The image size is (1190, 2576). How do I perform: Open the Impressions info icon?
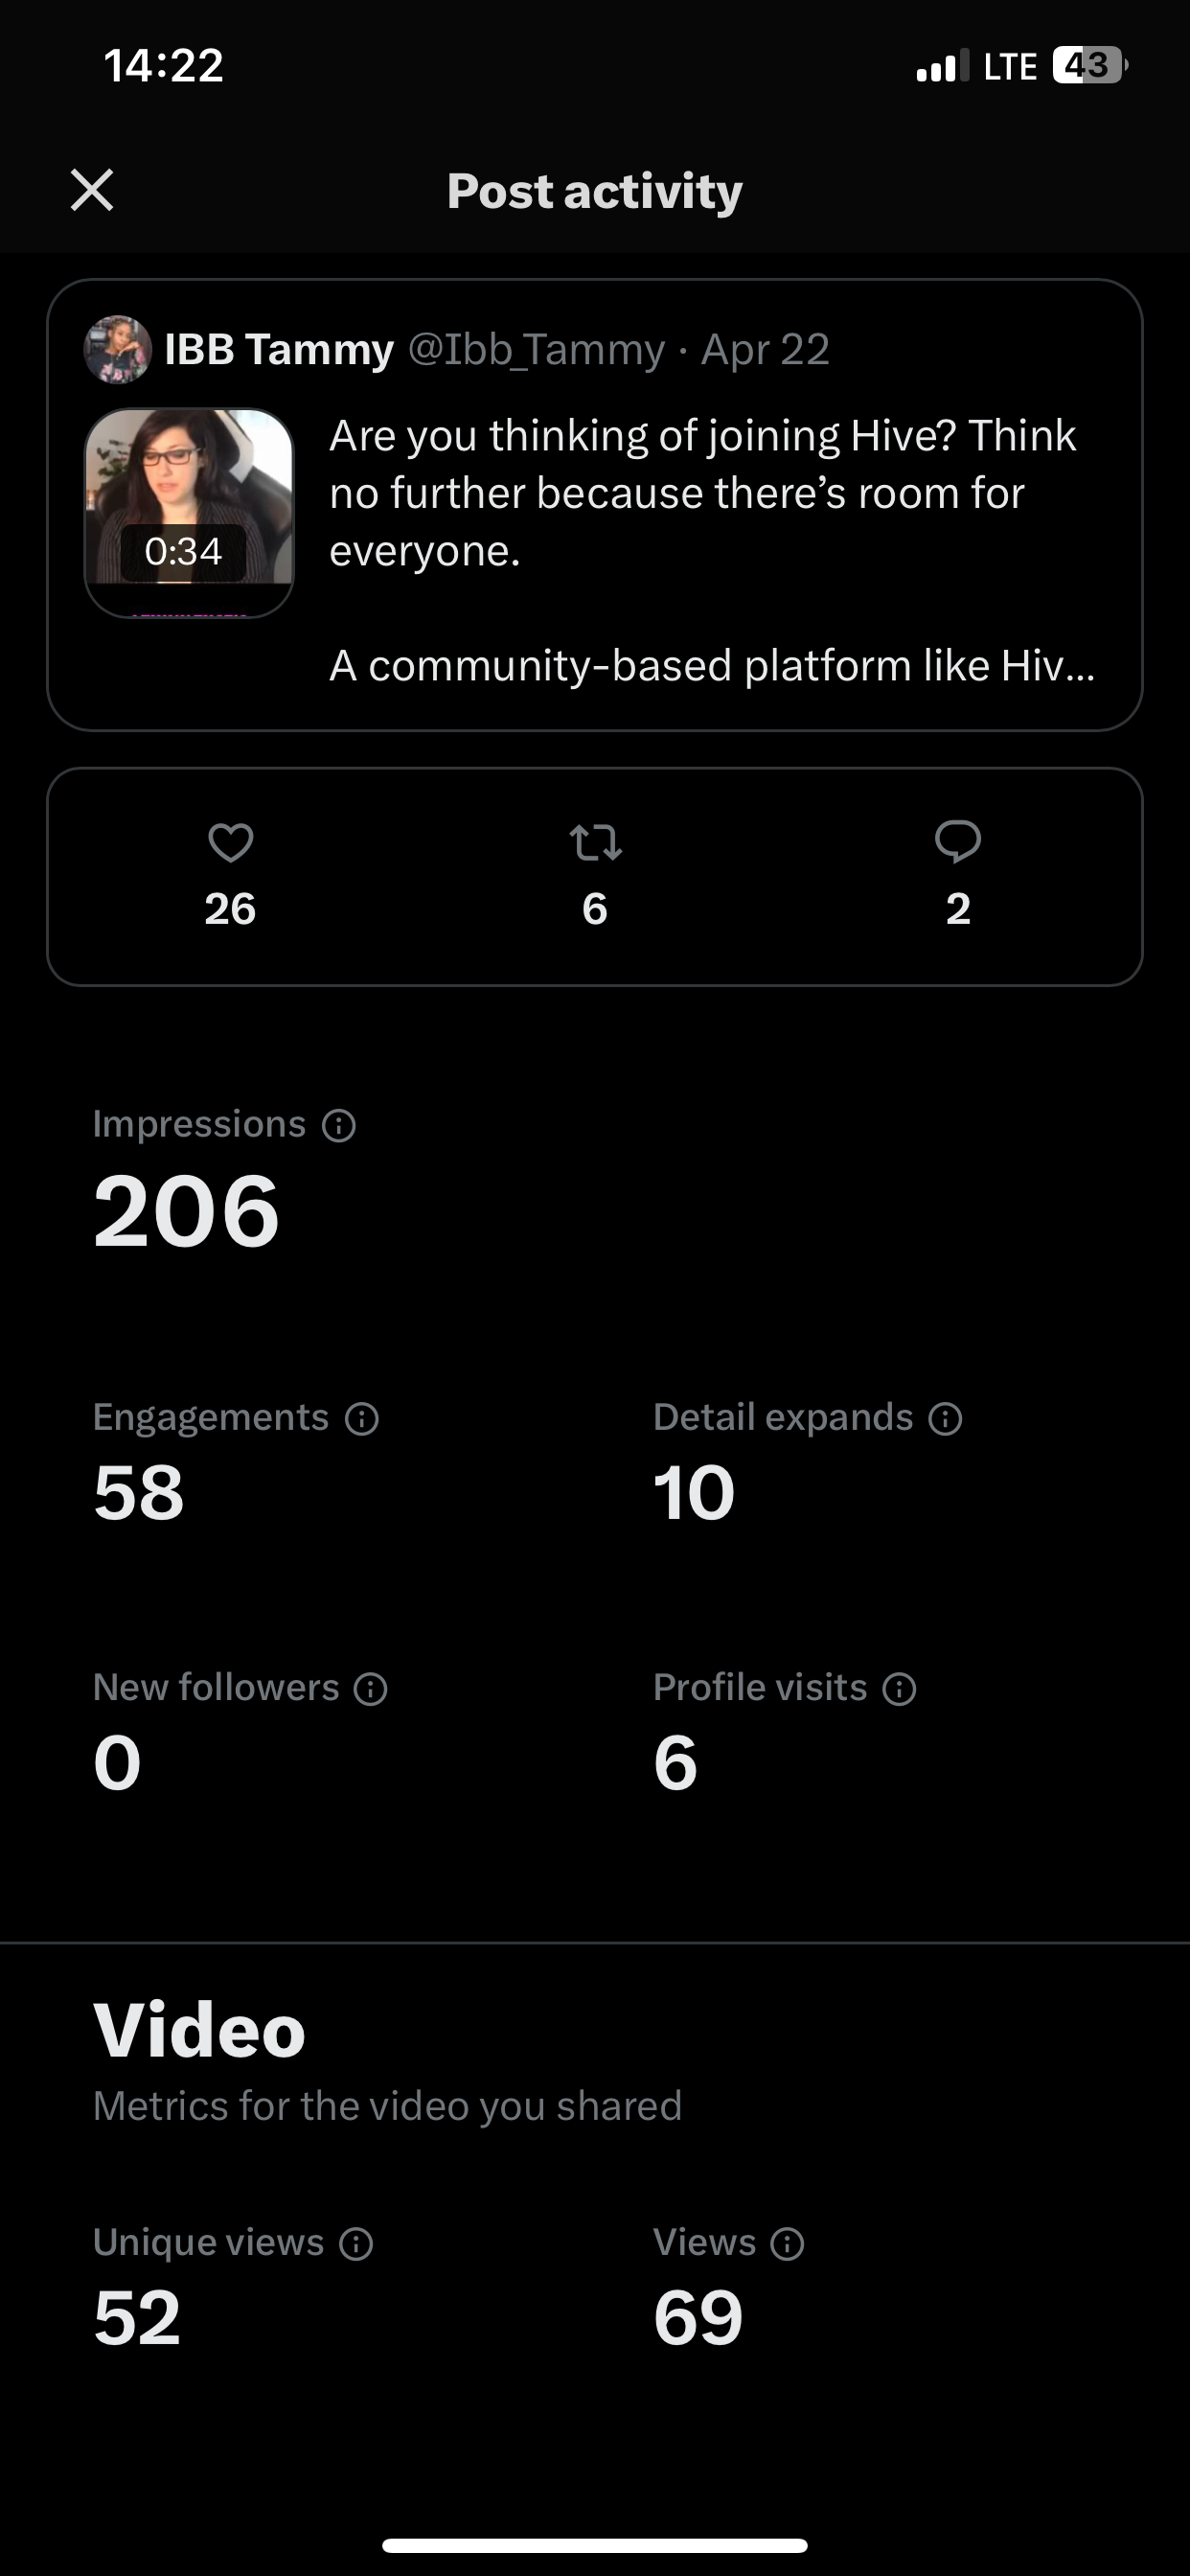pos(339,1126)
